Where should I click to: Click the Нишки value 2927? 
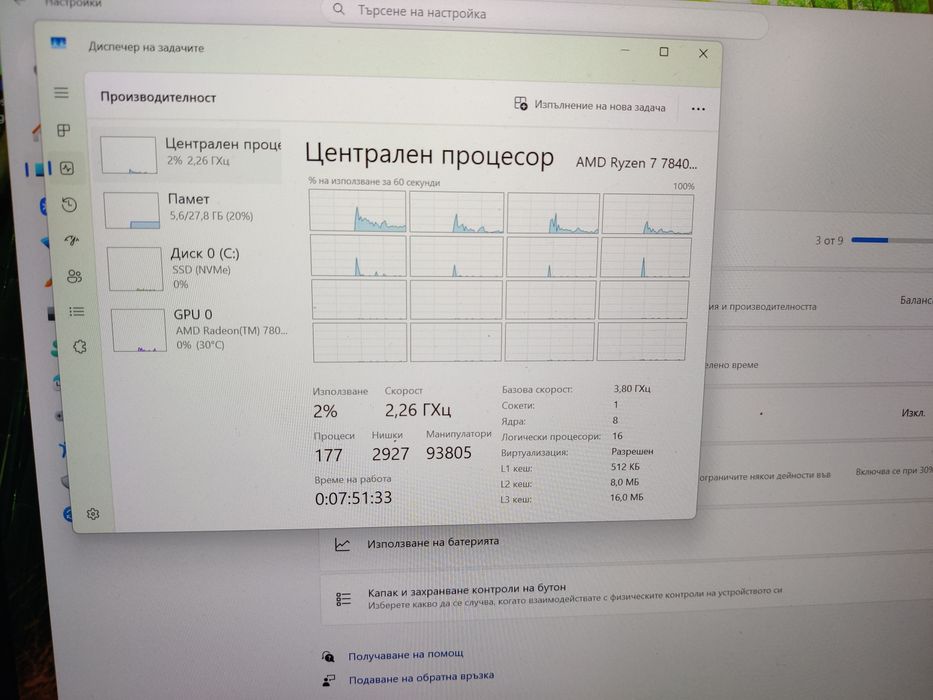[390, 454]
